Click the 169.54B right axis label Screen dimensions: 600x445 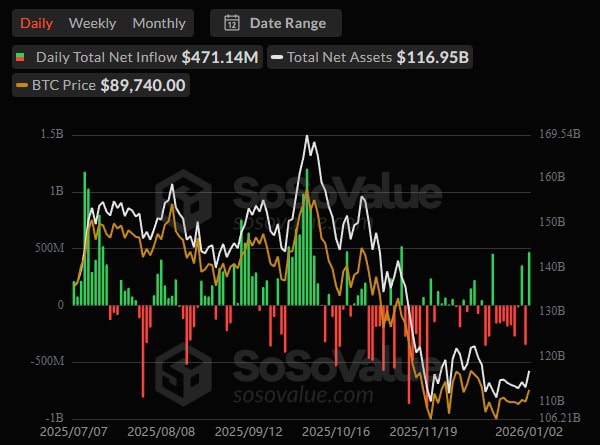click(x=559, y=134)
